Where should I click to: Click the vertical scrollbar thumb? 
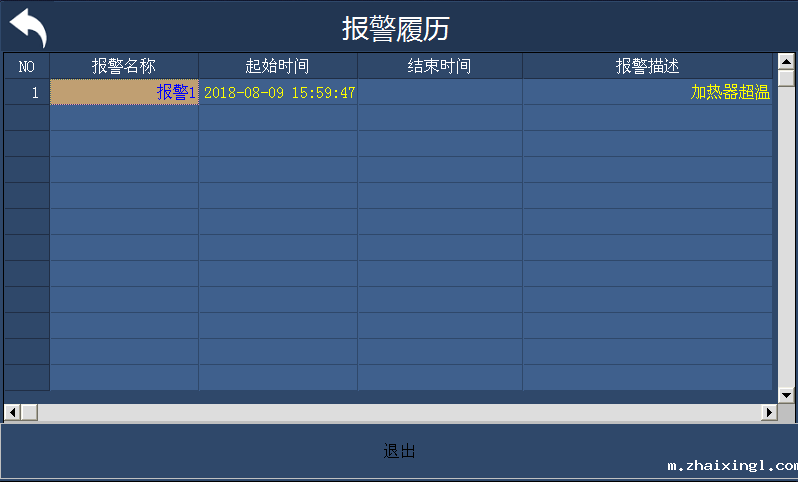(786, 78)
